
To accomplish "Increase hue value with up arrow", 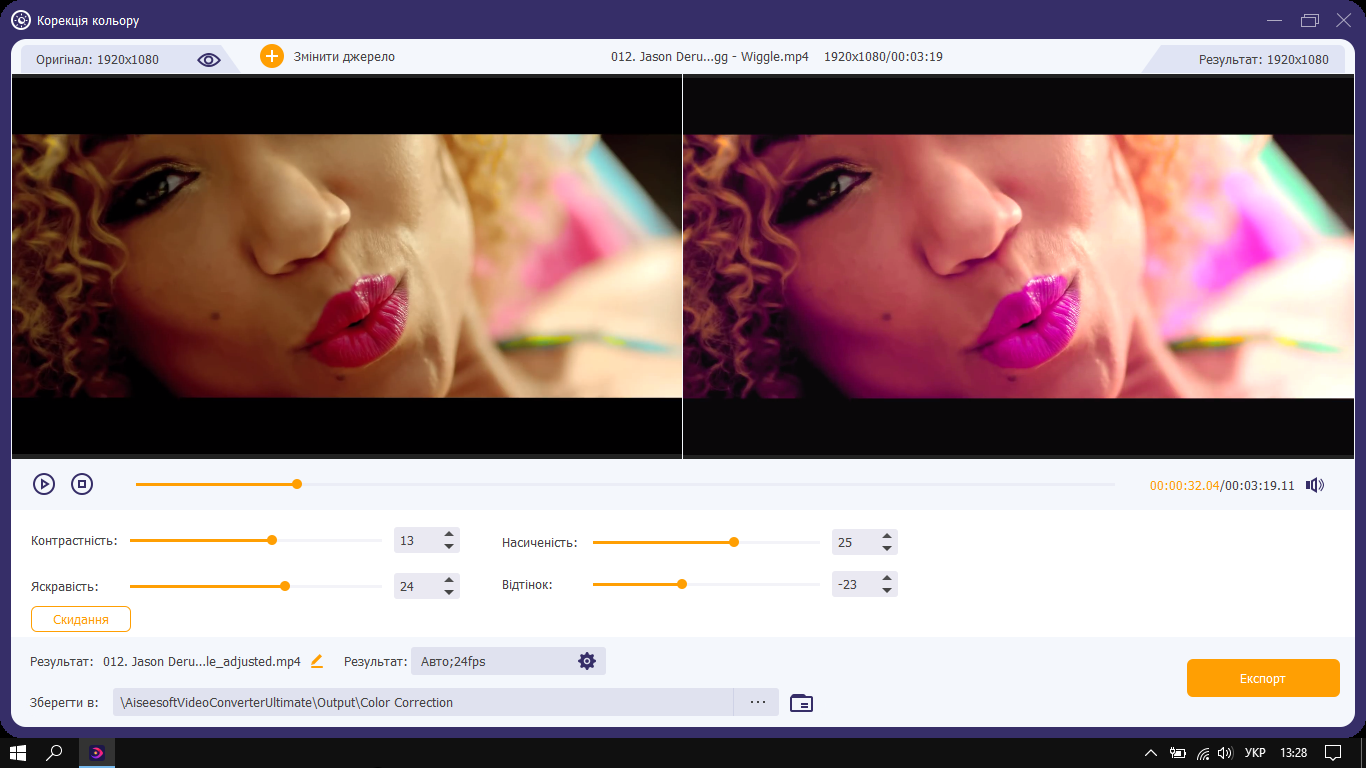I will tap(887, 578).
